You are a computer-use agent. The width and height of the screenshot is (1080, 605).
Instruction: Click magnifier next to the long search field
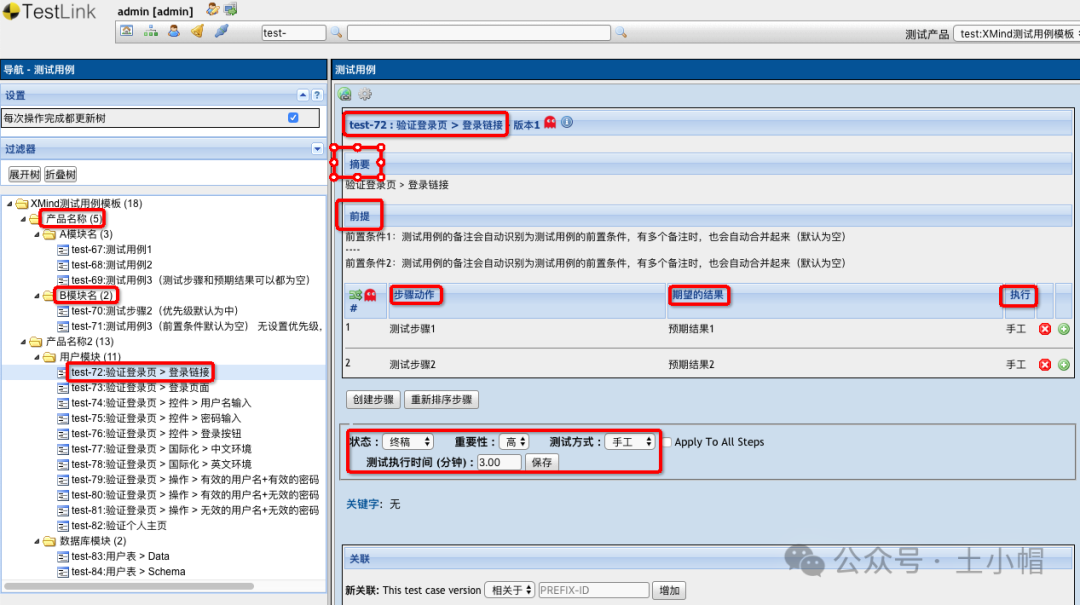(621, 32)
